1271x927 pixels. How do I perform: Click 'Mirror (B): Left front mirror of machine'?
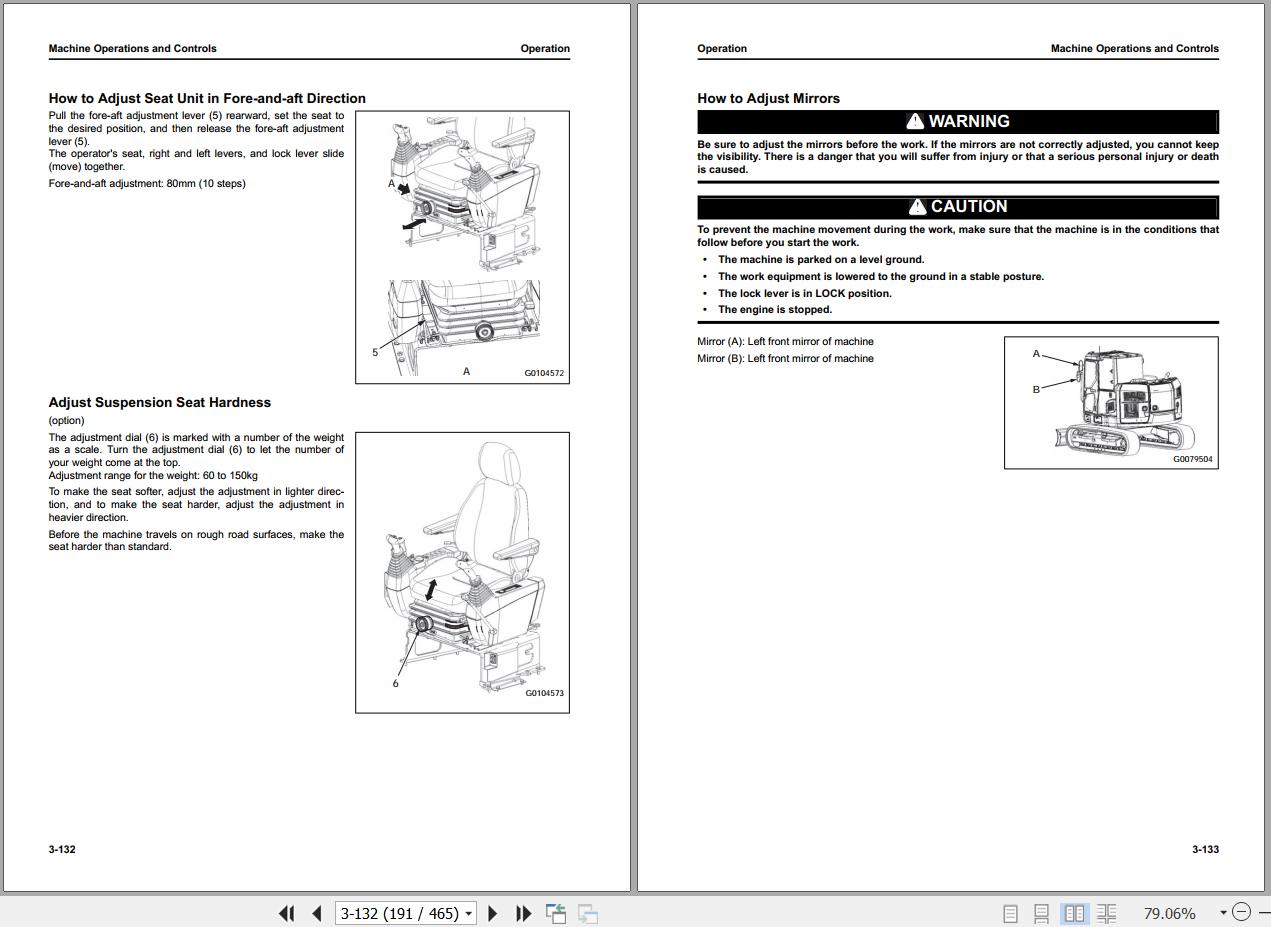tap(785, 358)
